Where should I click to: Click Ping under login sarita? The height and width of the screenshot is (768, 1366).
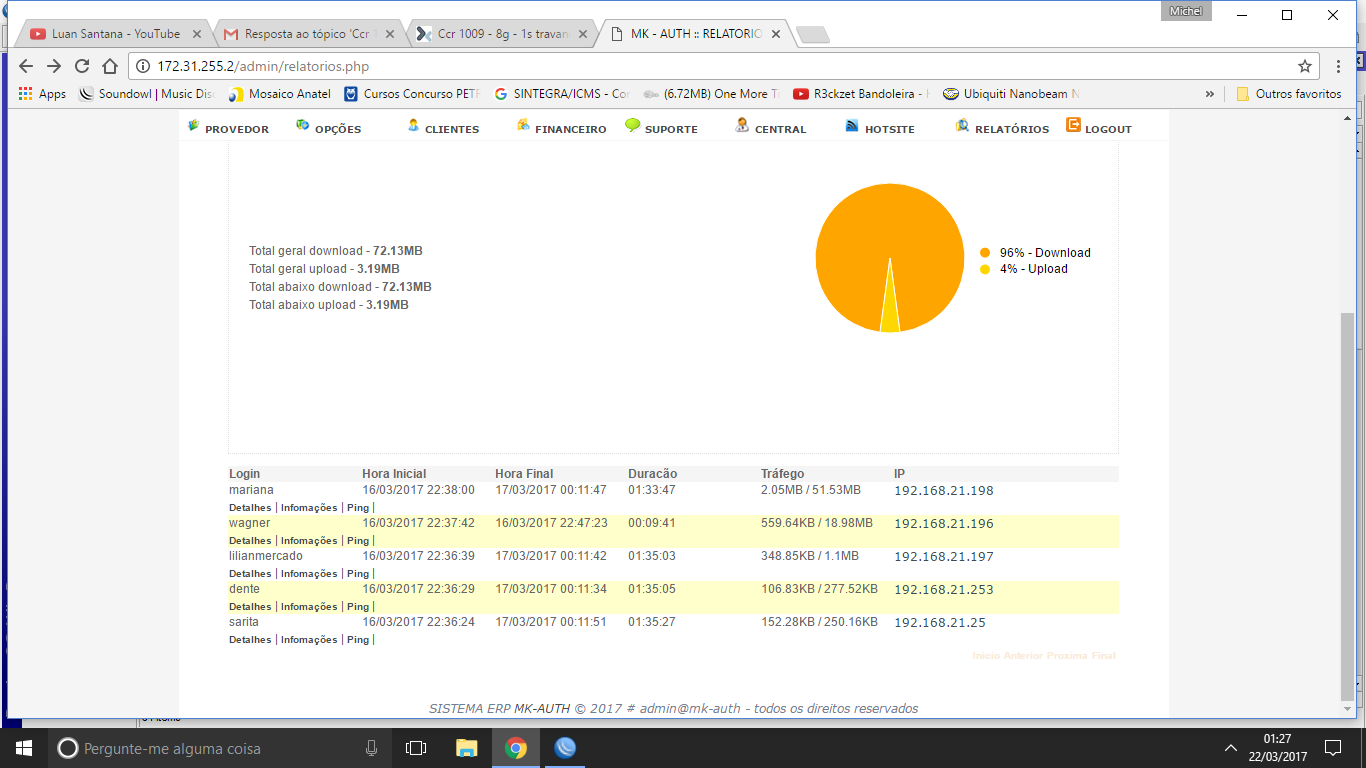tap(358, 640)
